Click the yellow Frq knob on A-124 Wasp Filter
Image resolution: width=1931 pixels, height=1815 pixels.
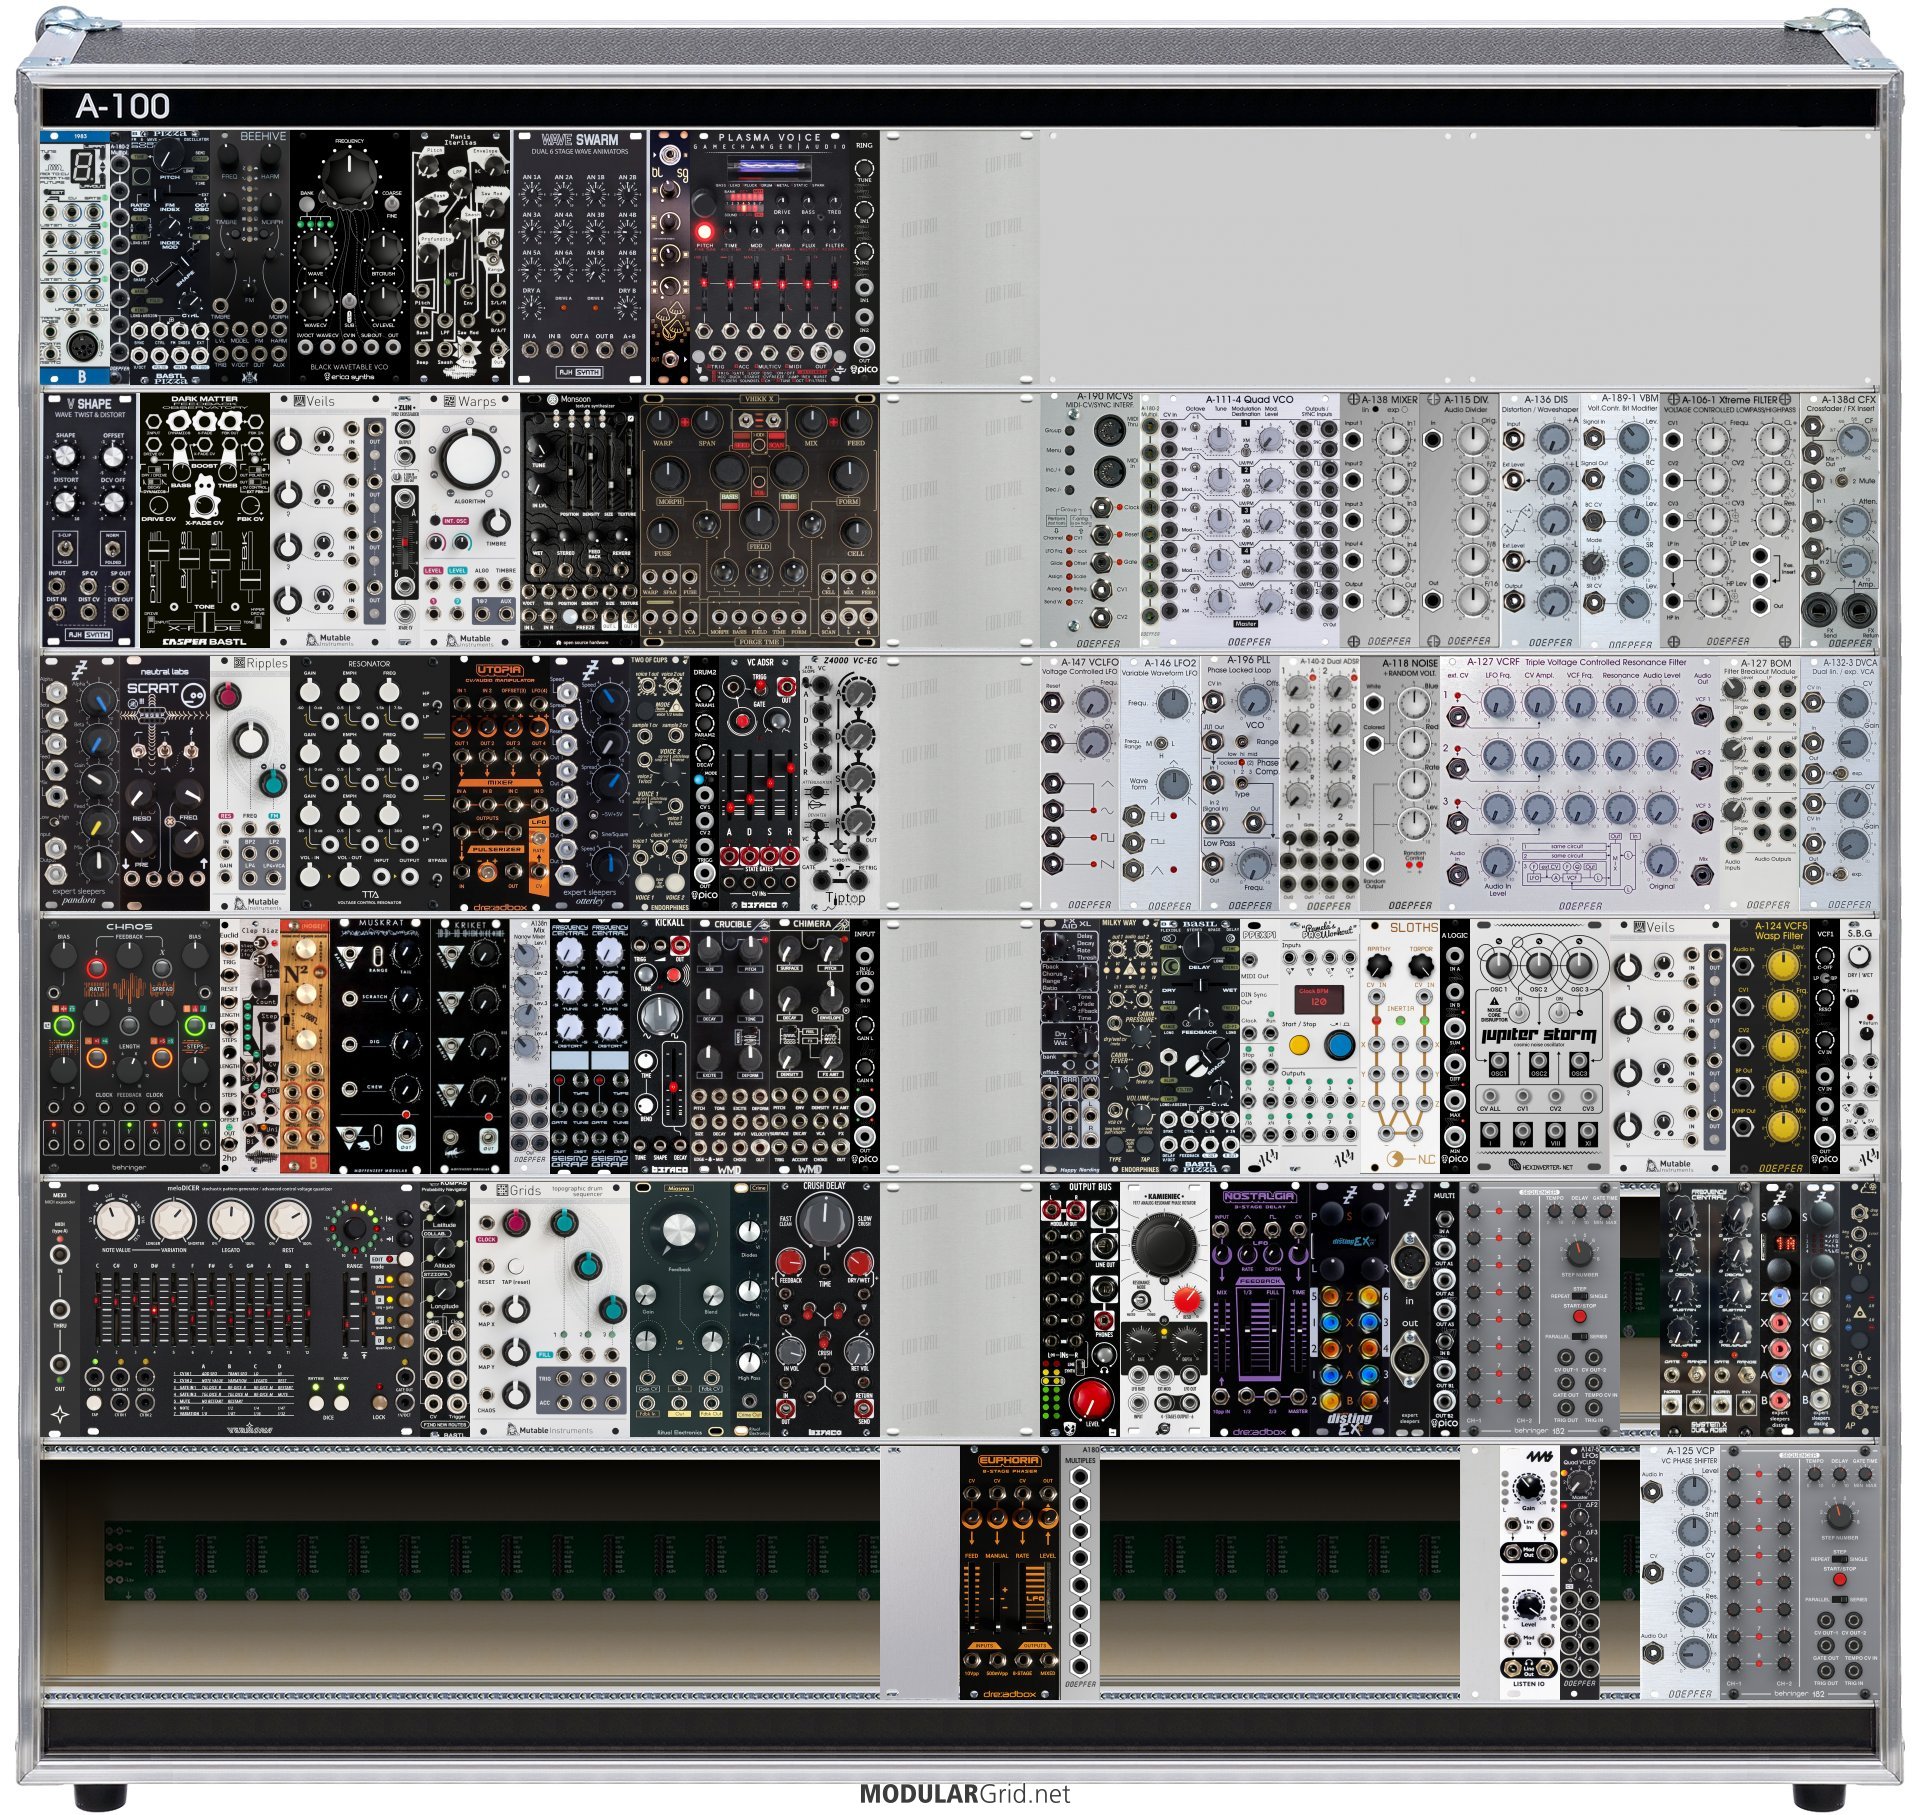[1782, 1005]
